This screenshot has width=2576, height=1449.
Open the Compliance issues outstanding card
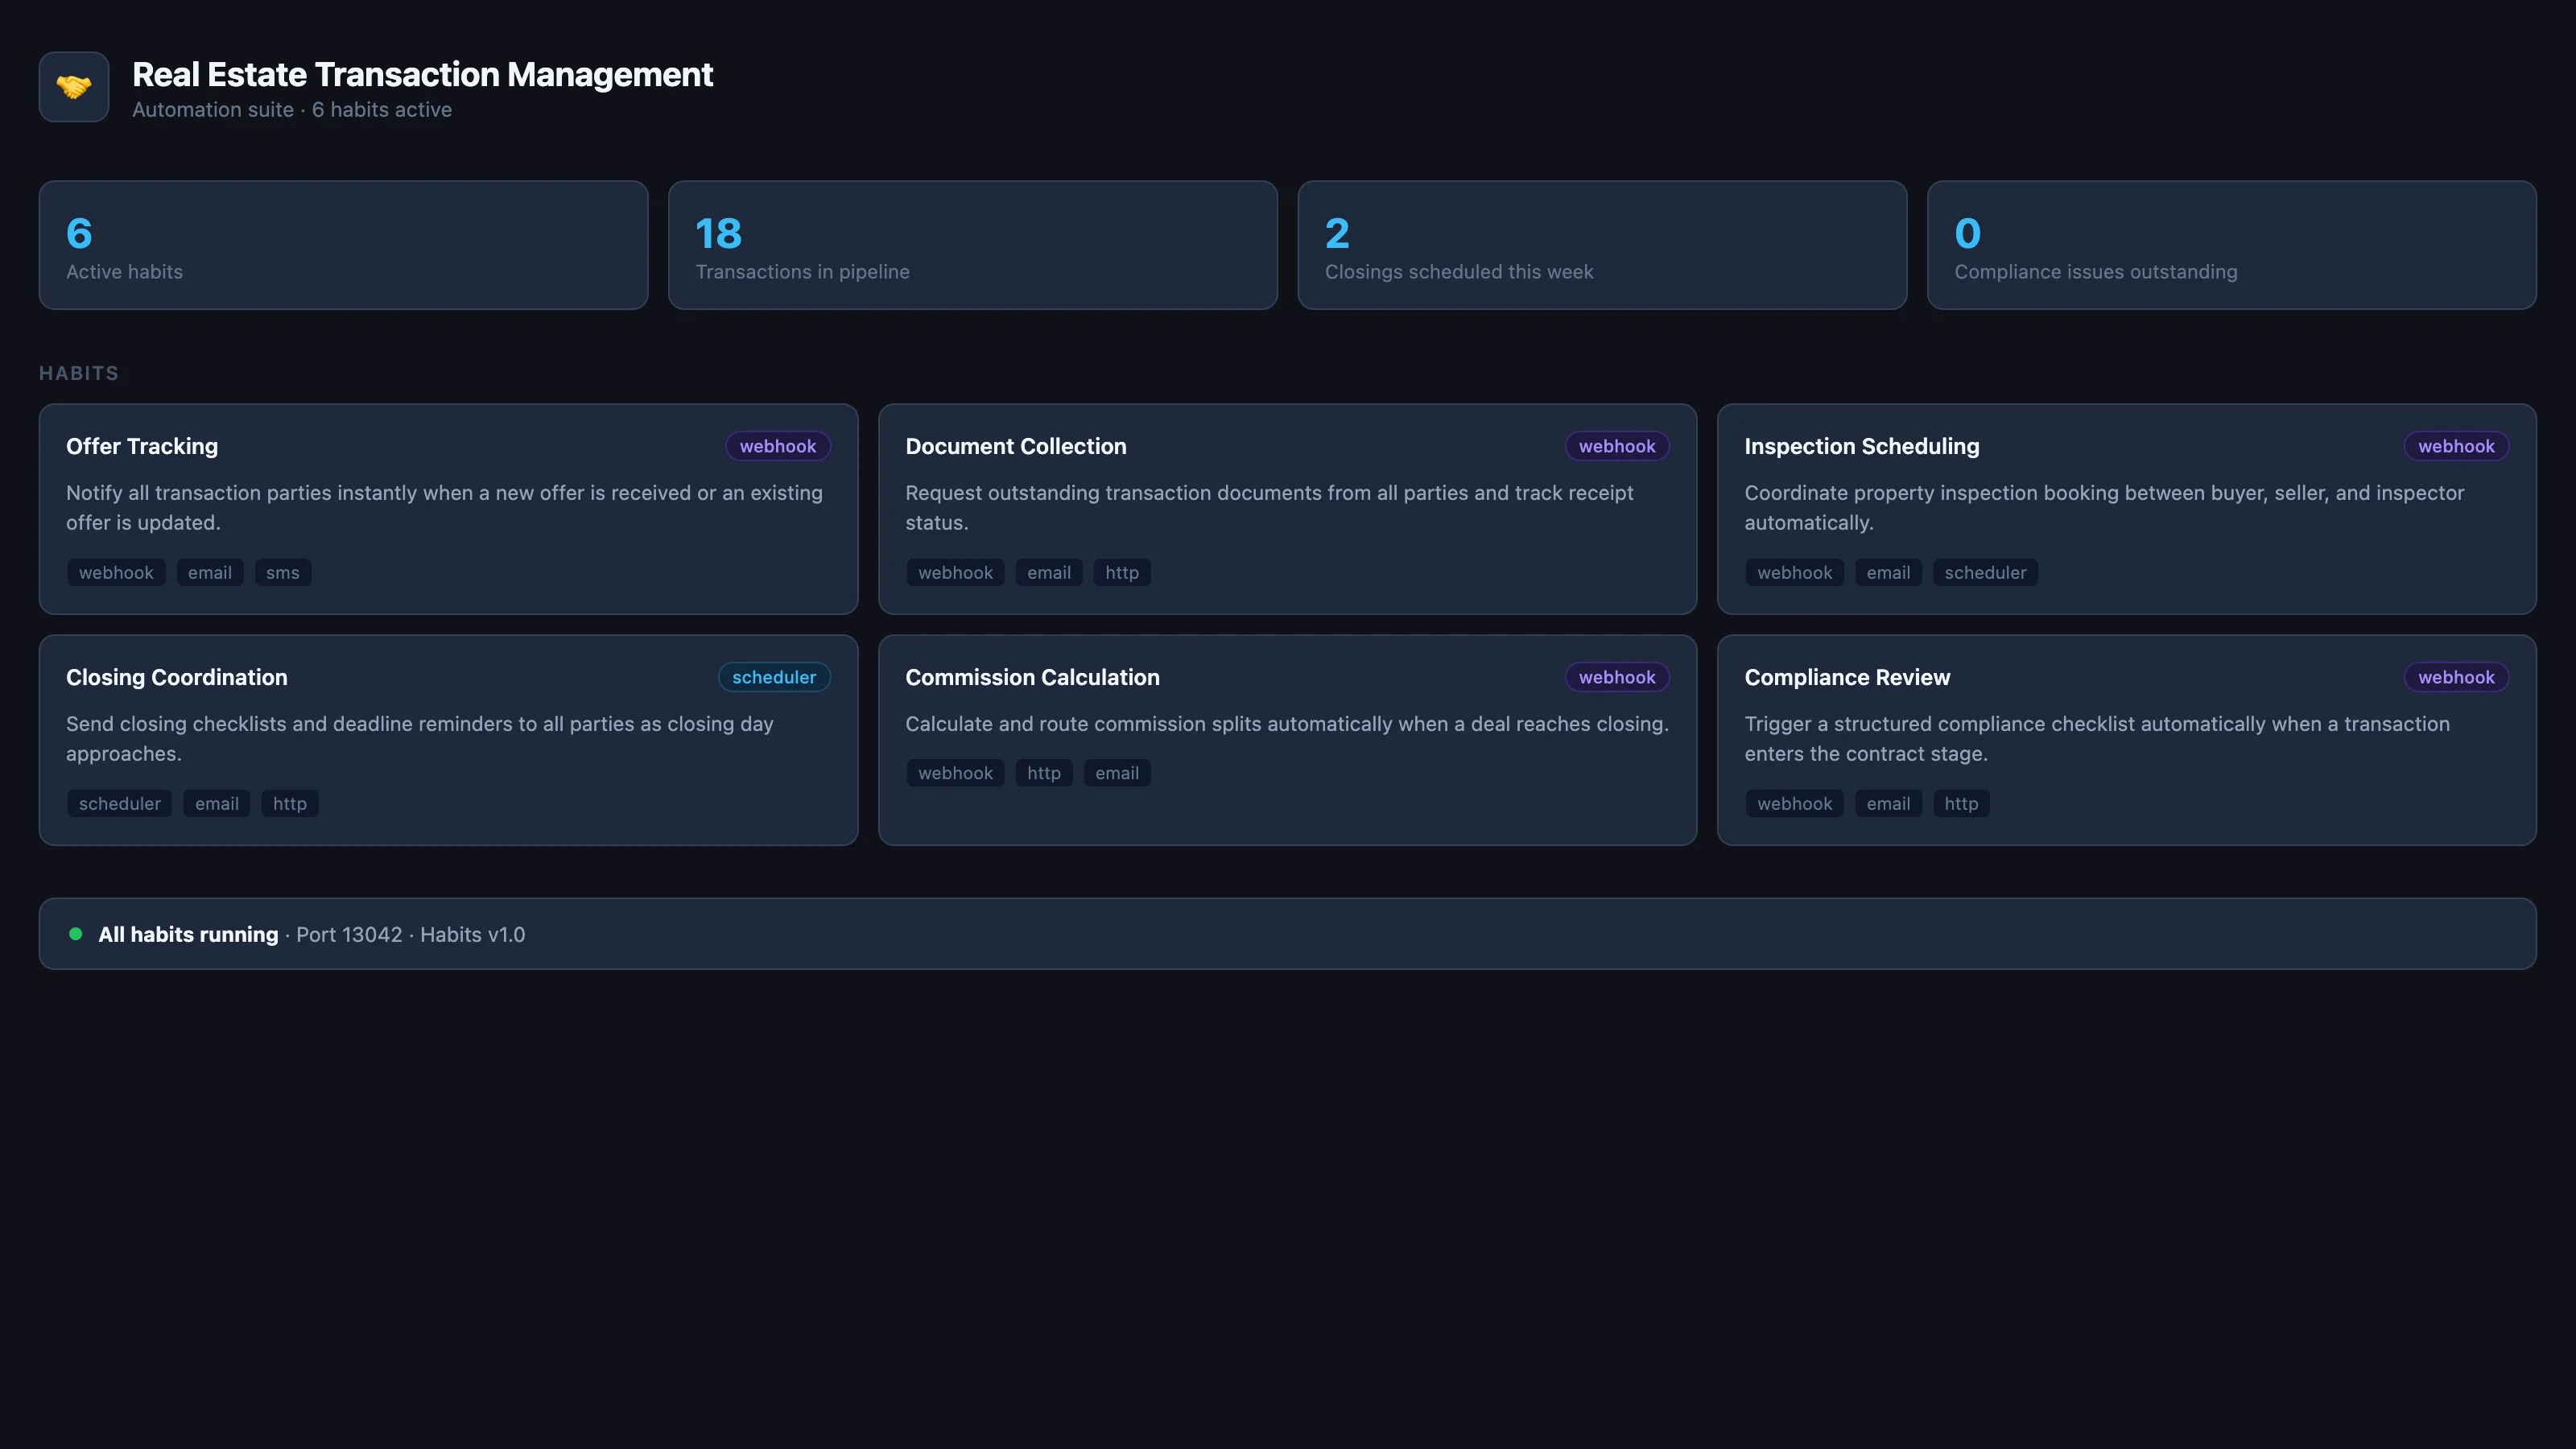[2232, 245]
